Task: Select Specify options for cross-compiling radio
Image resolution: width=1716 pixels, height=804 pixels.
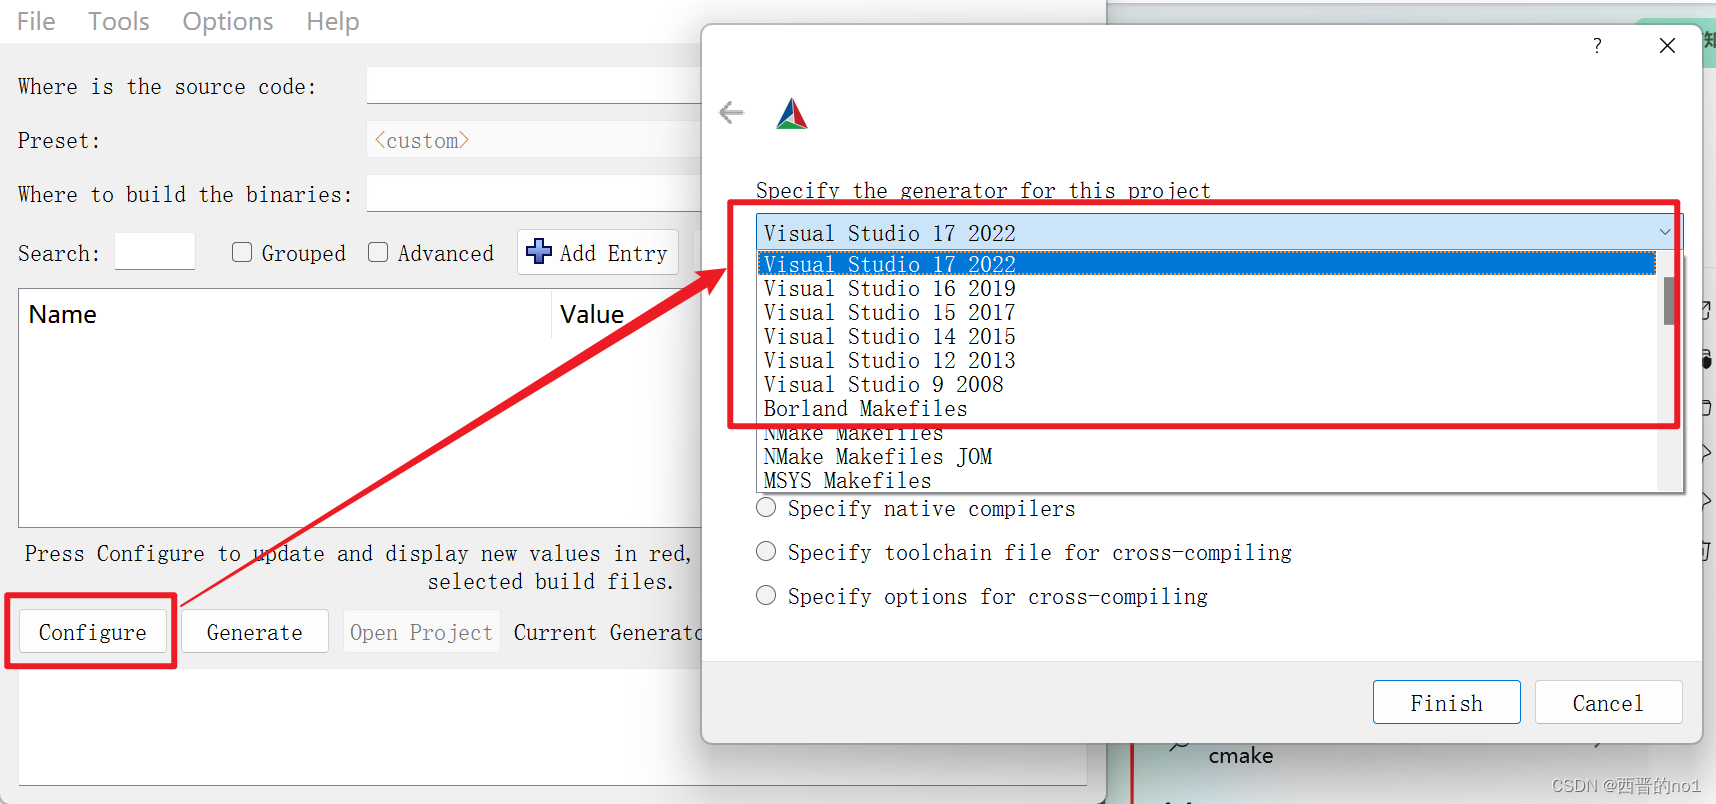Action: coord(766,596)
